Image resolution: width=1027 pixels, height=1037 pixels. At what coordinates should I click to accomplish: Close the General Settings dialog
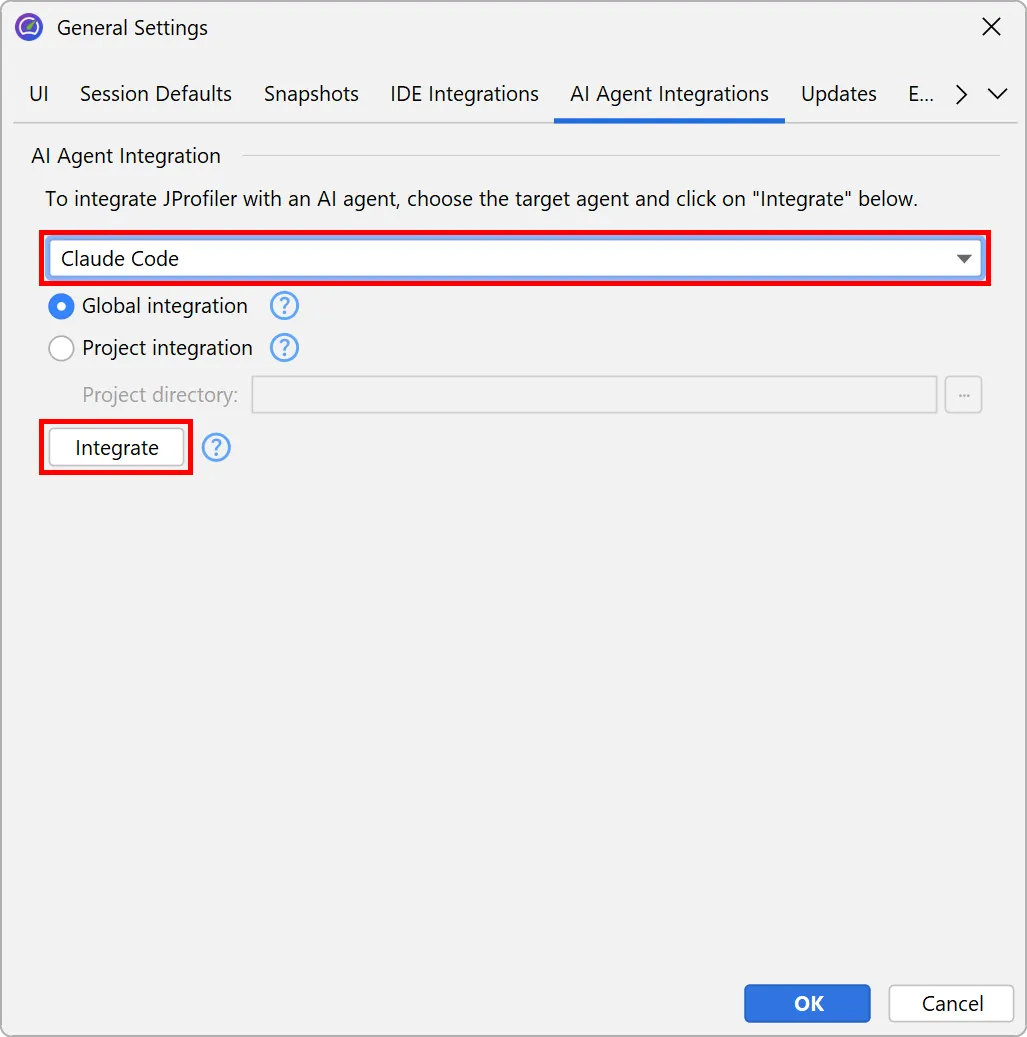tap(991, 27)
